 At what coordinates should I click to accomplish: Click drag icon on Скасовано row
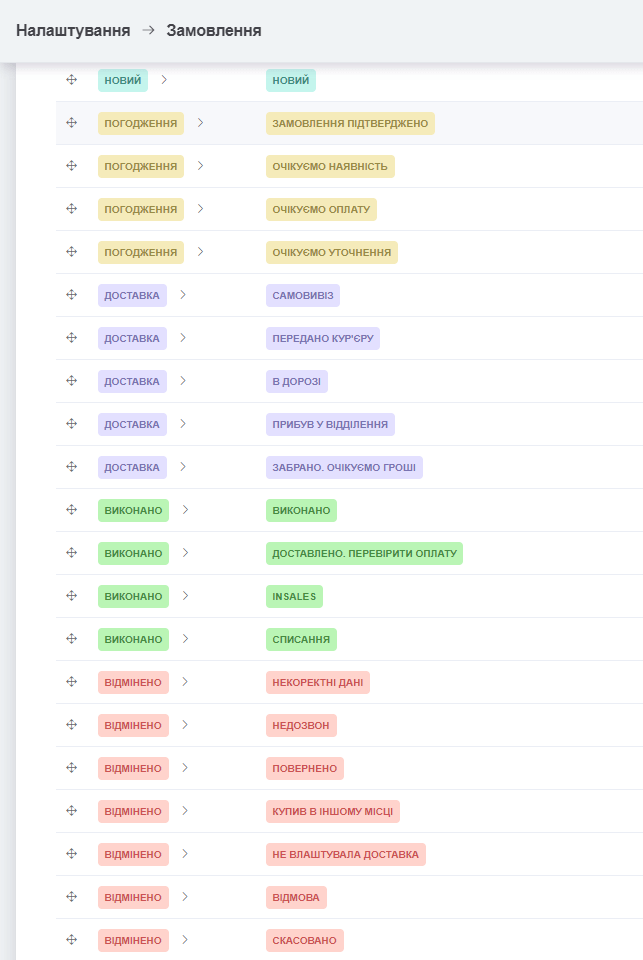pyautogui.click(x=71, y=940)
